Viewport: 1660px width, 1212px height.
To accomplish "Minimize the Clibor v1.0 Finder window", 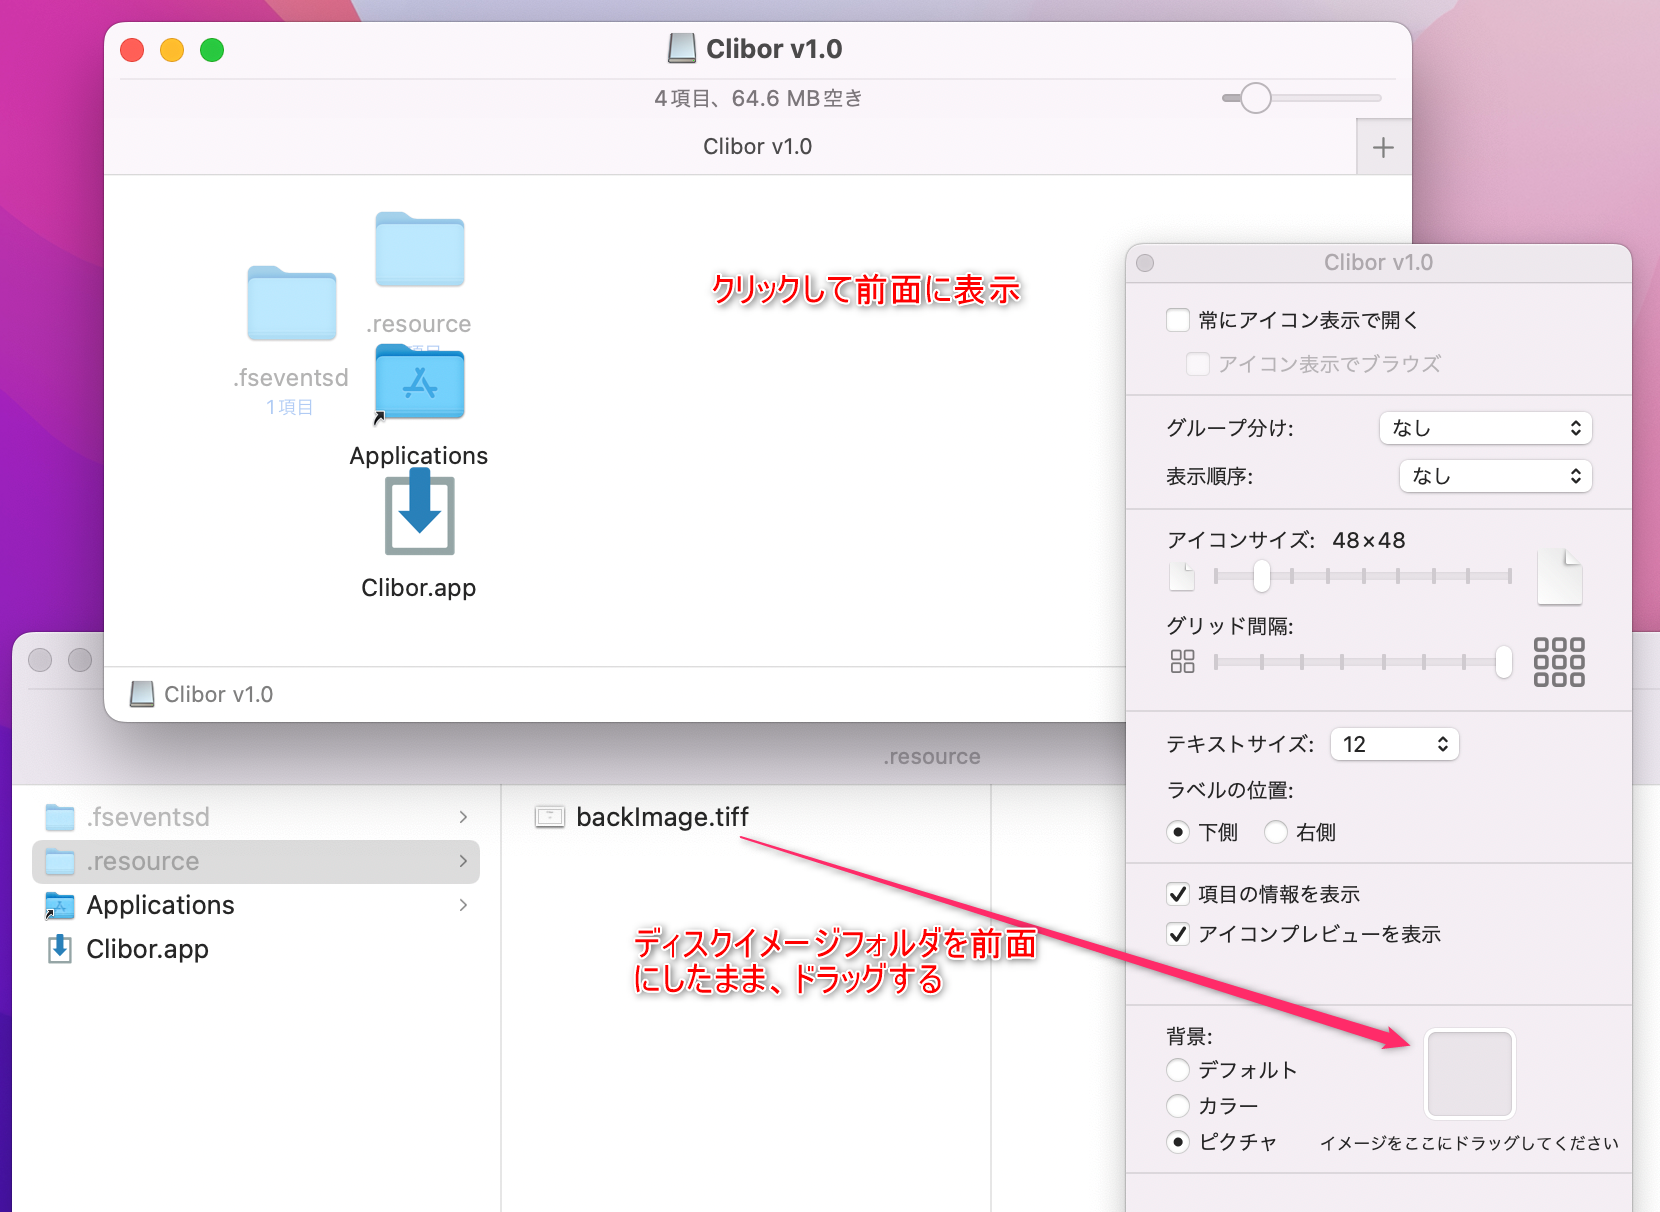I will [x=172, y=50].
